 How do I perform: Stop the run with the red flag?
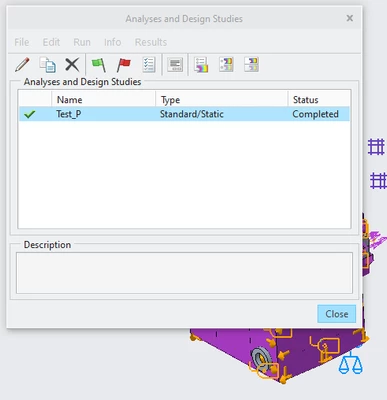(x=124, y=65)
